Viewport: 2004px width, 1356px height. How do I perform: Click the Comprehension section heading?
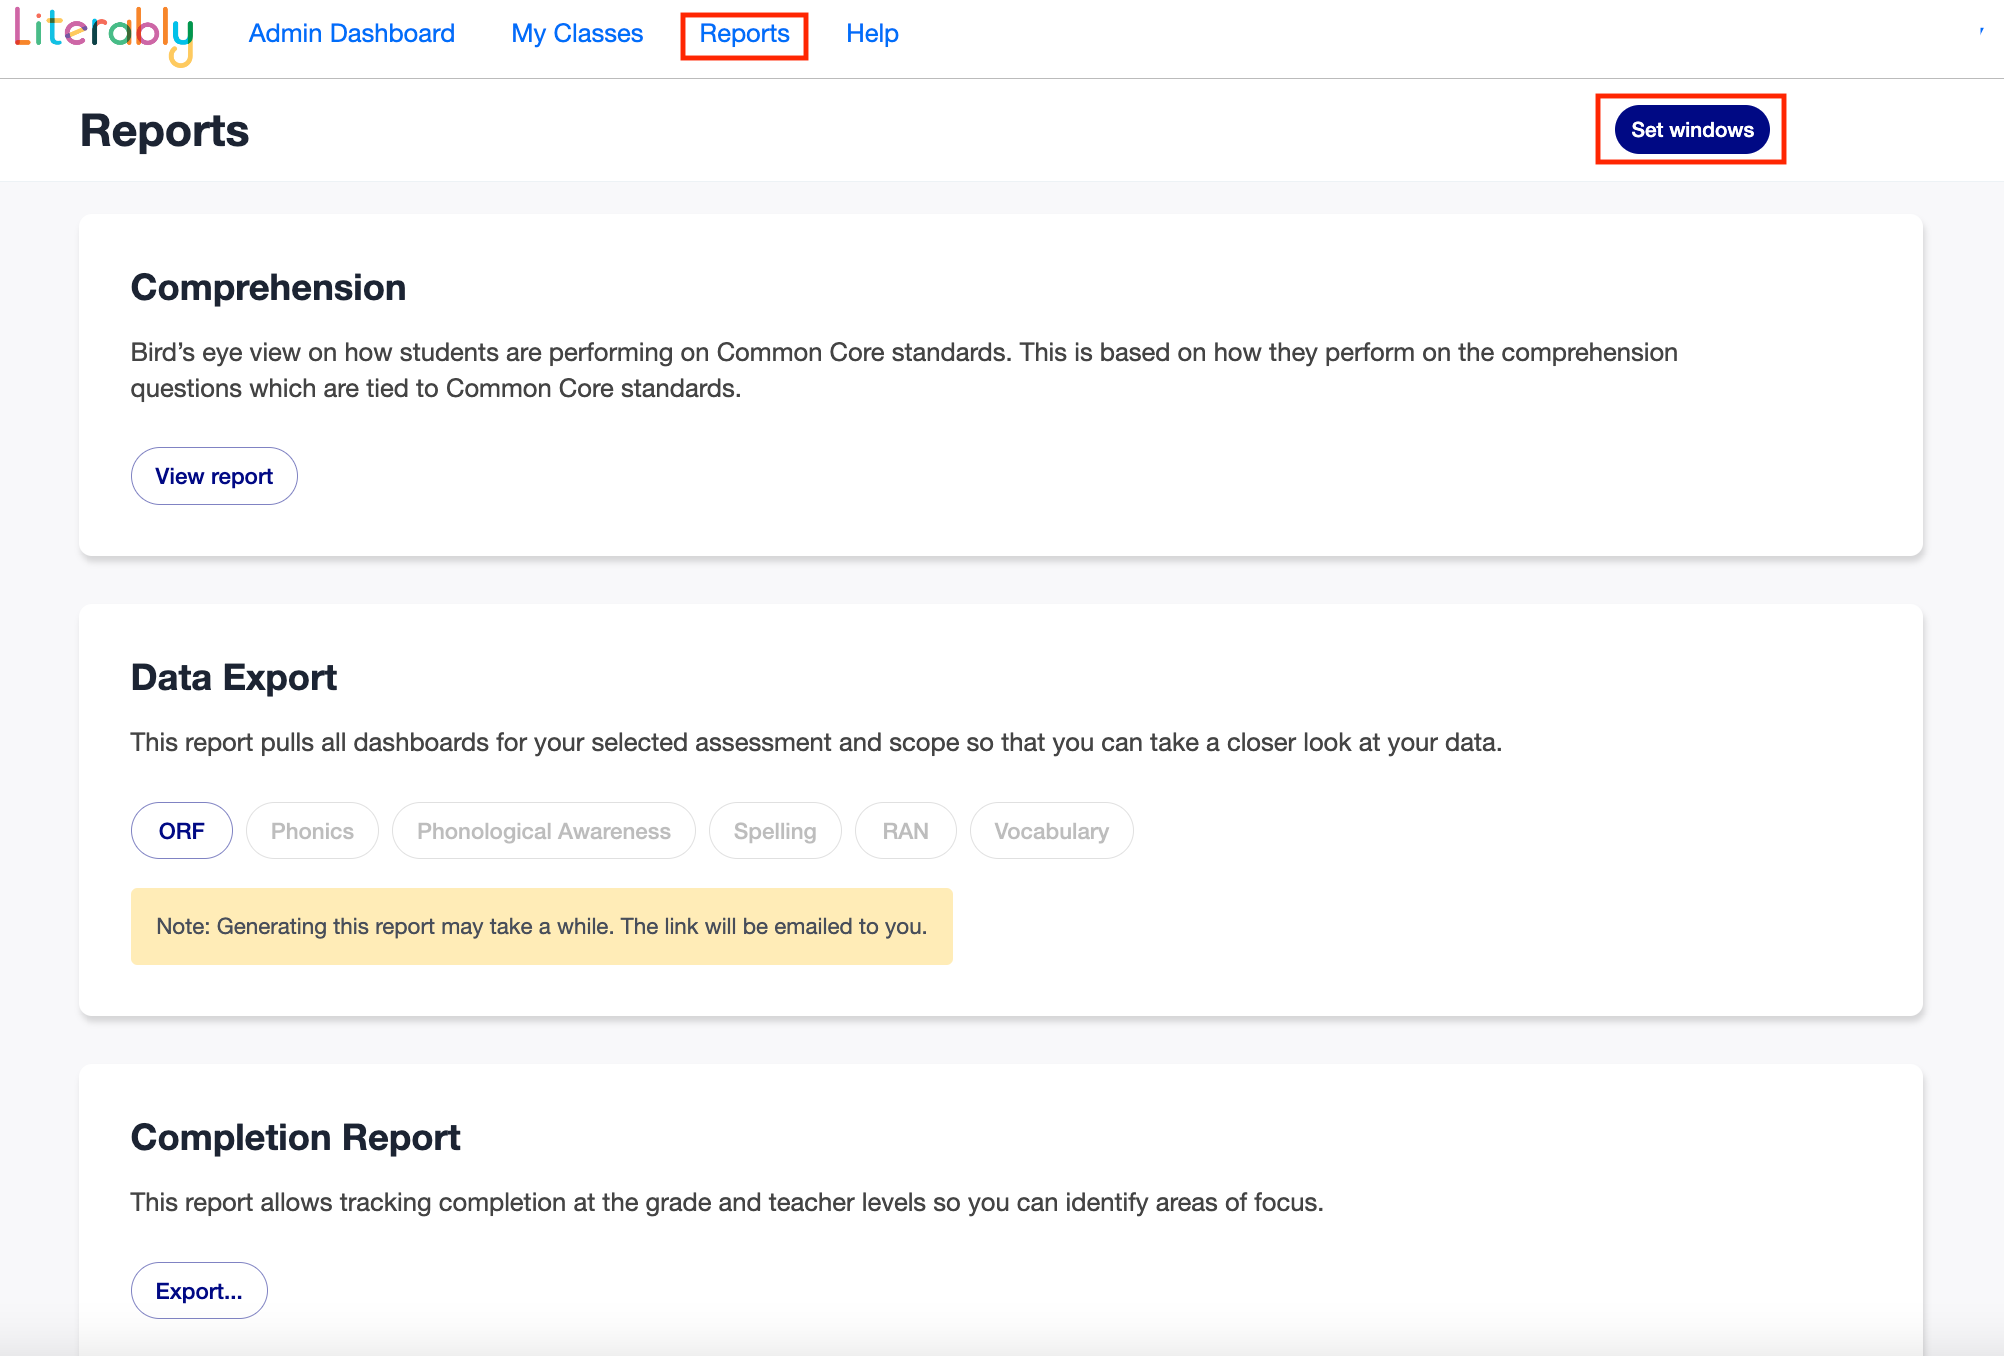pyautogui.click(x=268, y=288)
